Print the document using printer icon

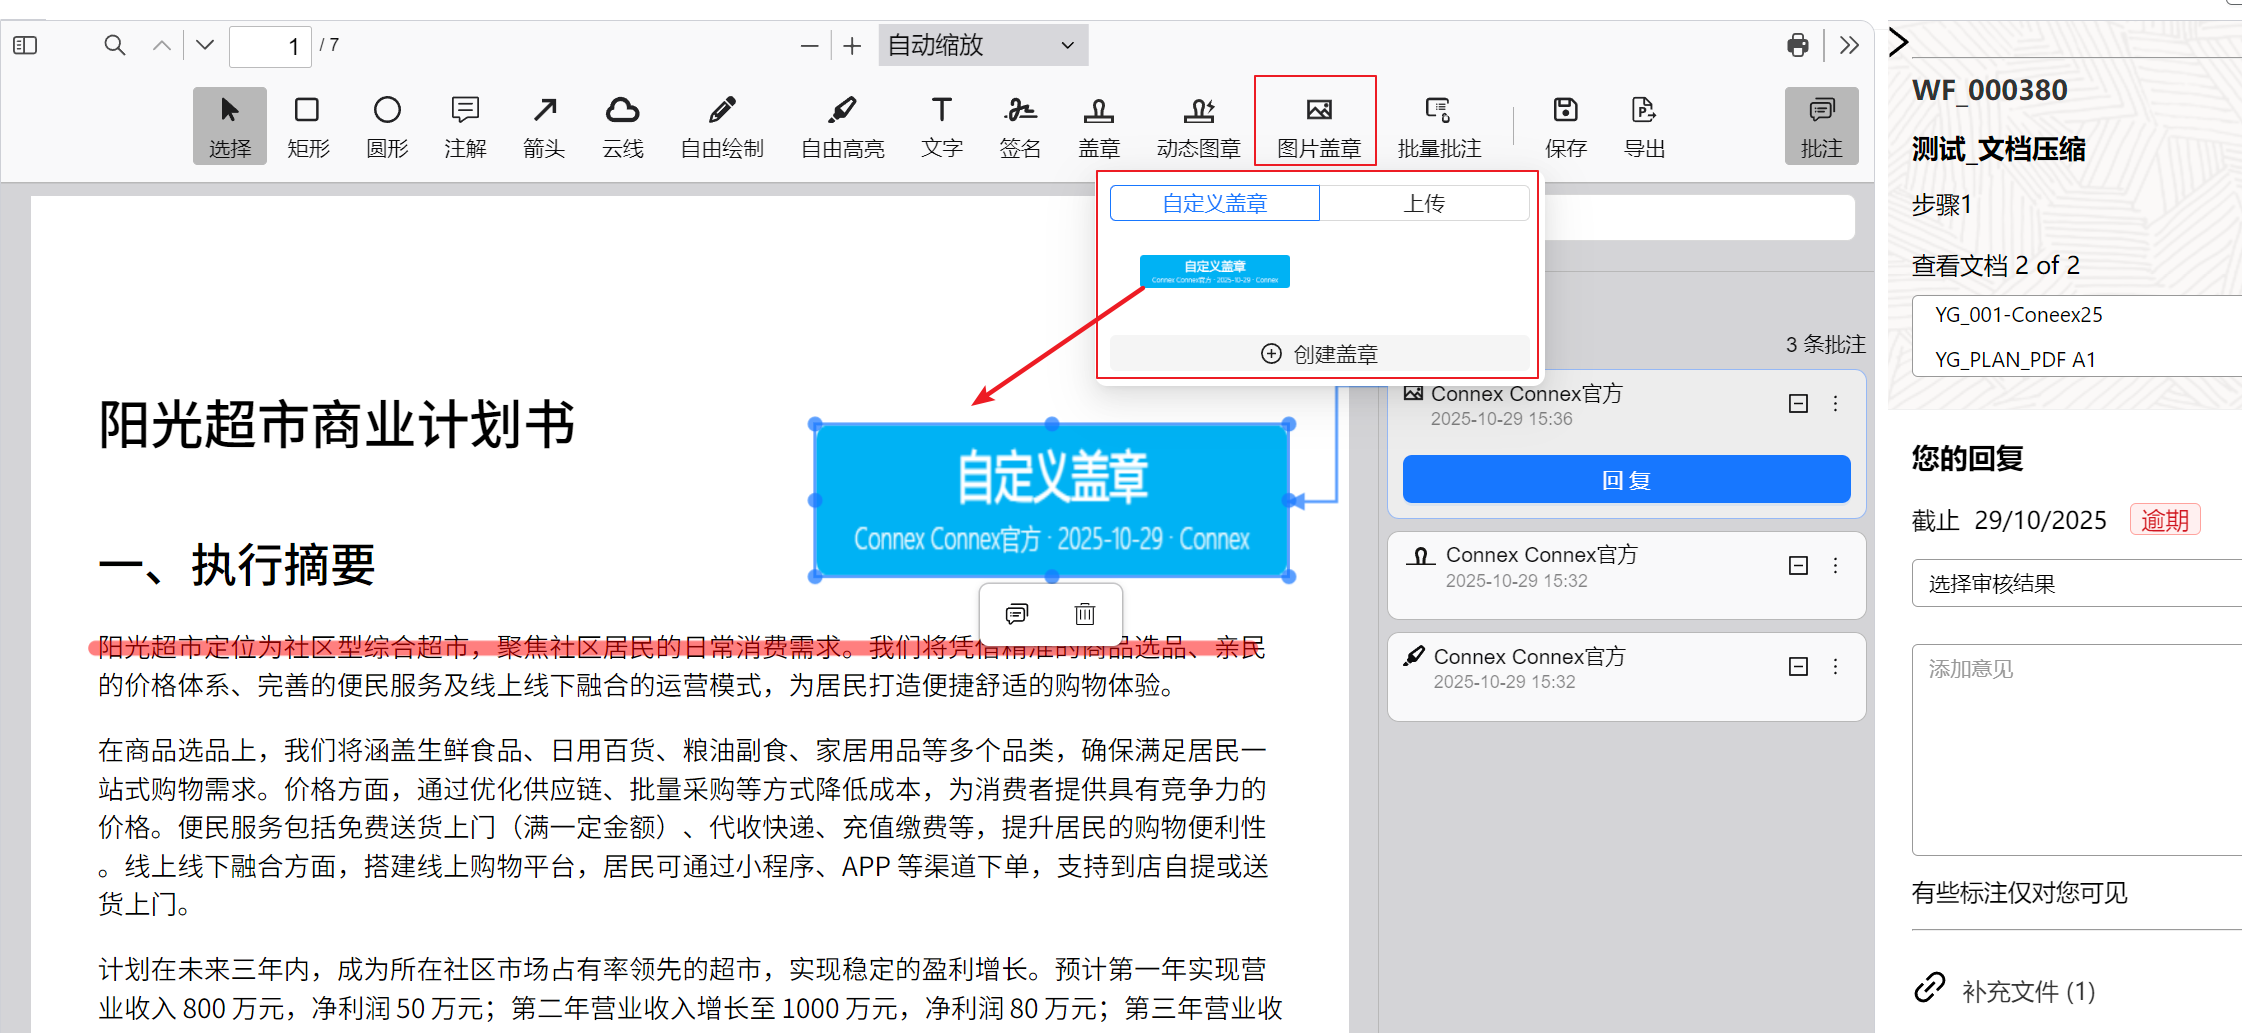pos(1797,45)
